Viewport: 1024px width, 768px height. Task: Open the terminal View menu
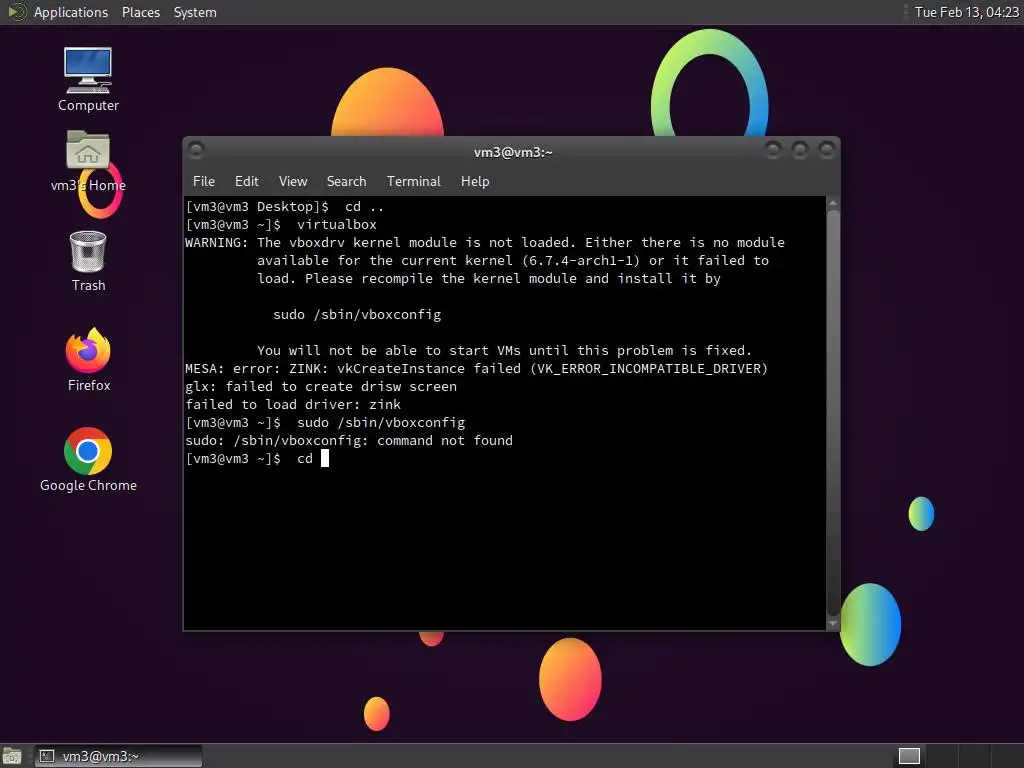293,182
